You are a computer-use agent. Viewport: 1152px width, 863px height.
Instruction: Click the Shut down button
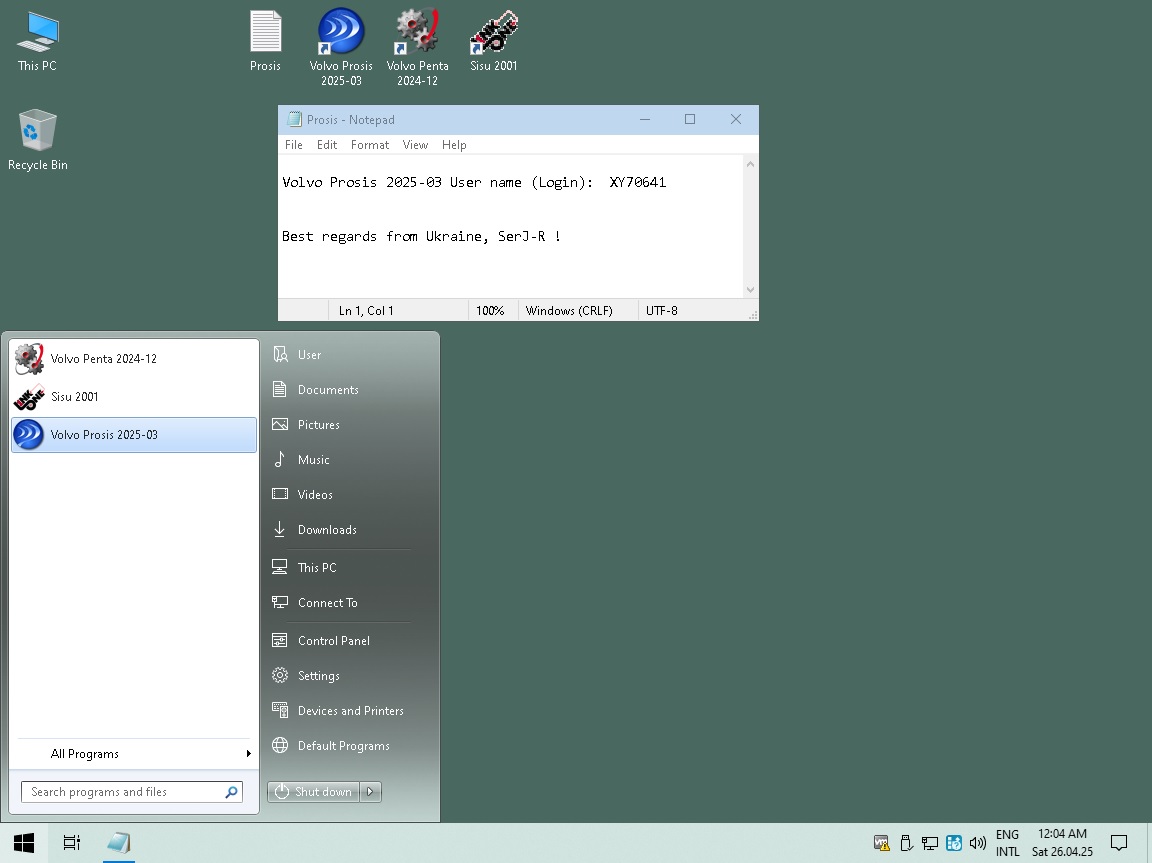[314, 792]
